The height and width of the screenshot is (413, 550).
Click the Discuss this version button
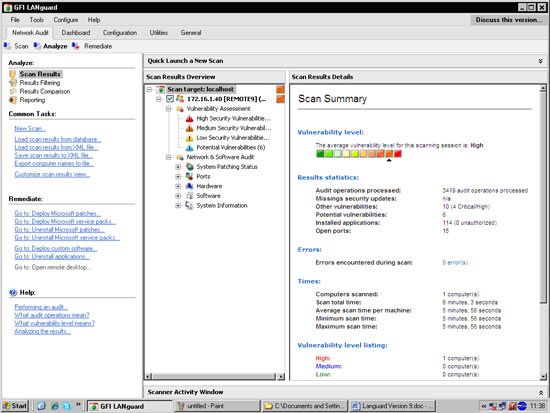click(x=508, y=20)
